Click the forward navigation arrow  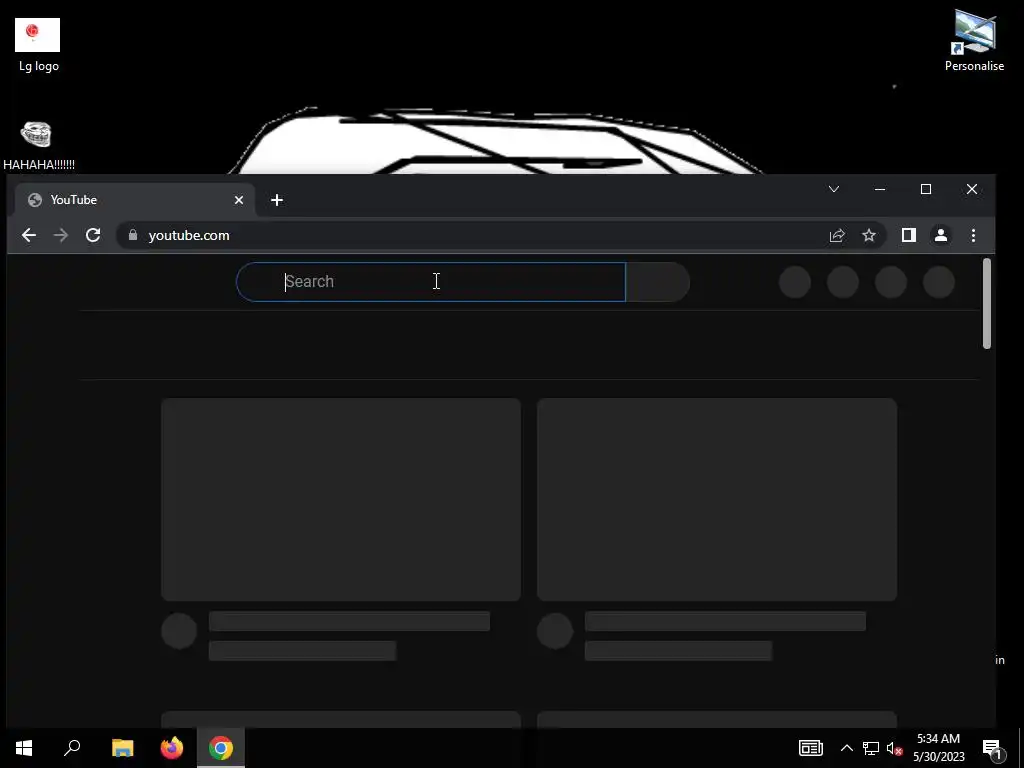click(x=61, y=235)
